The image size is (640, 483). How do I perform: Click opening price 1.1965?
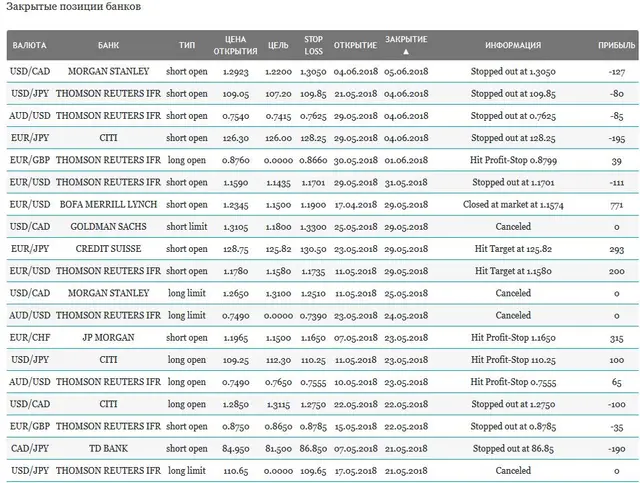236,338
